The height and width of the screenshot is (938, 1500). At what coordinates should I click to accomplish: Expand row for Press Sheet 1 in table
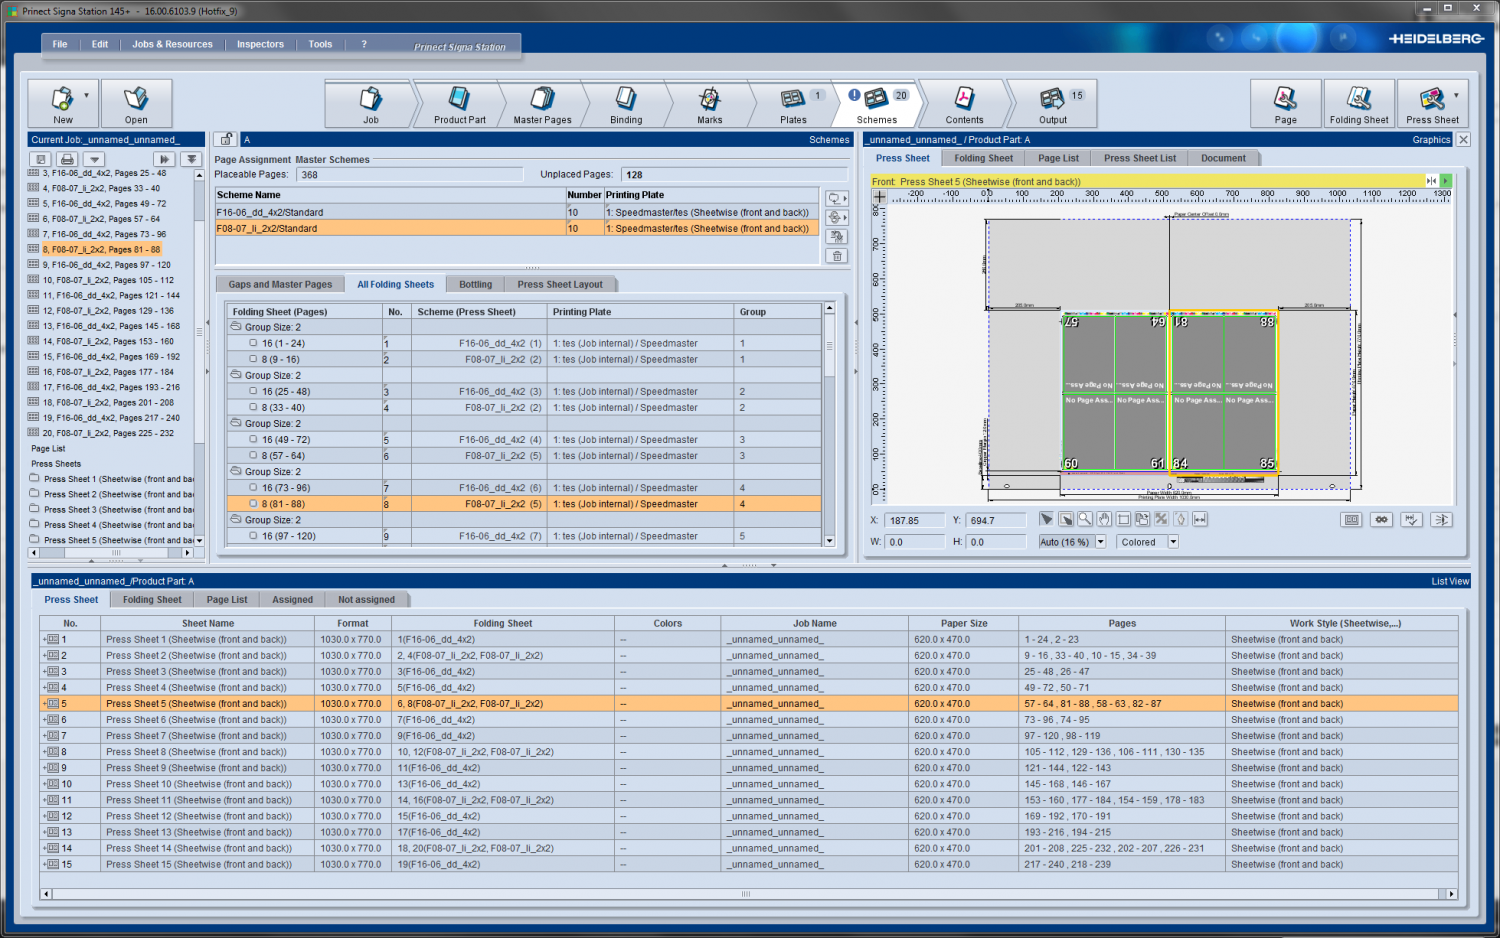[x=45, y=640]
